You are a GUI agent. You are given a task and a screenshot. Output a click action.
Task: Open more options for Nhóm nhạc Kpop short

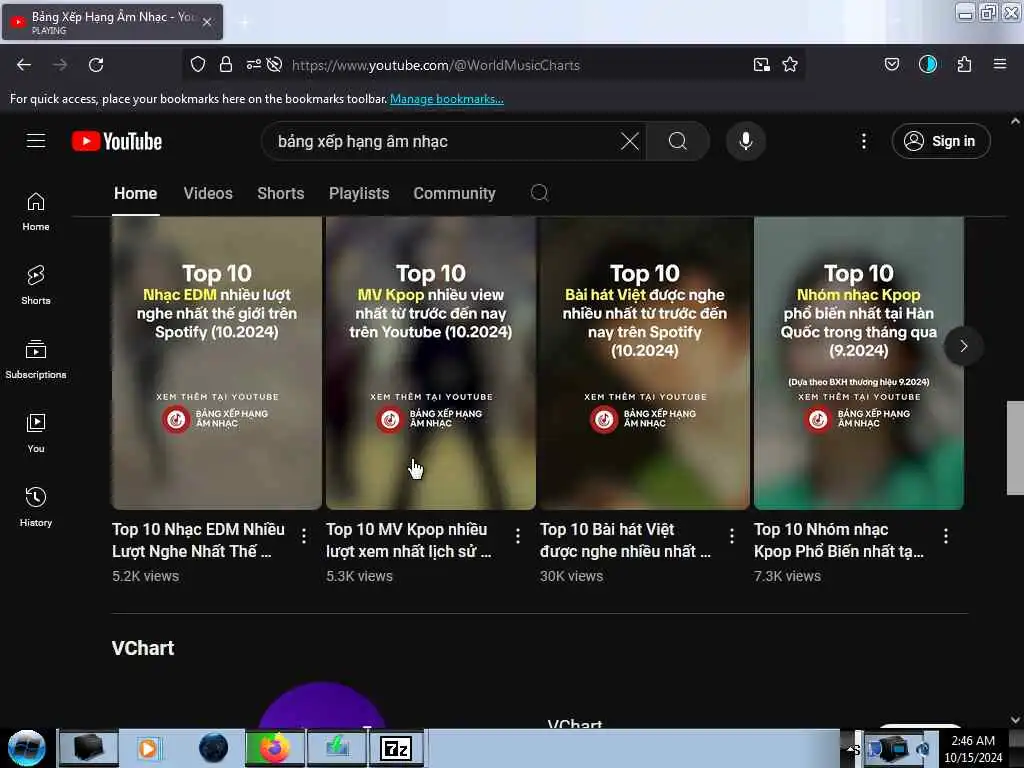point(946,536)
